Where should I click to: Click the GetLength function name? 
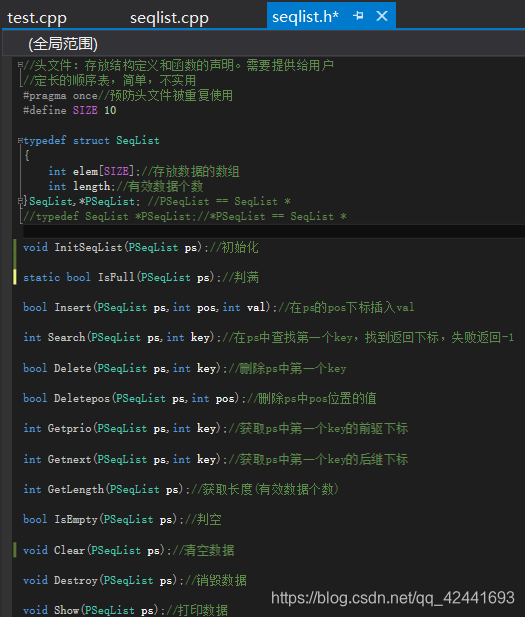point(76,489)
